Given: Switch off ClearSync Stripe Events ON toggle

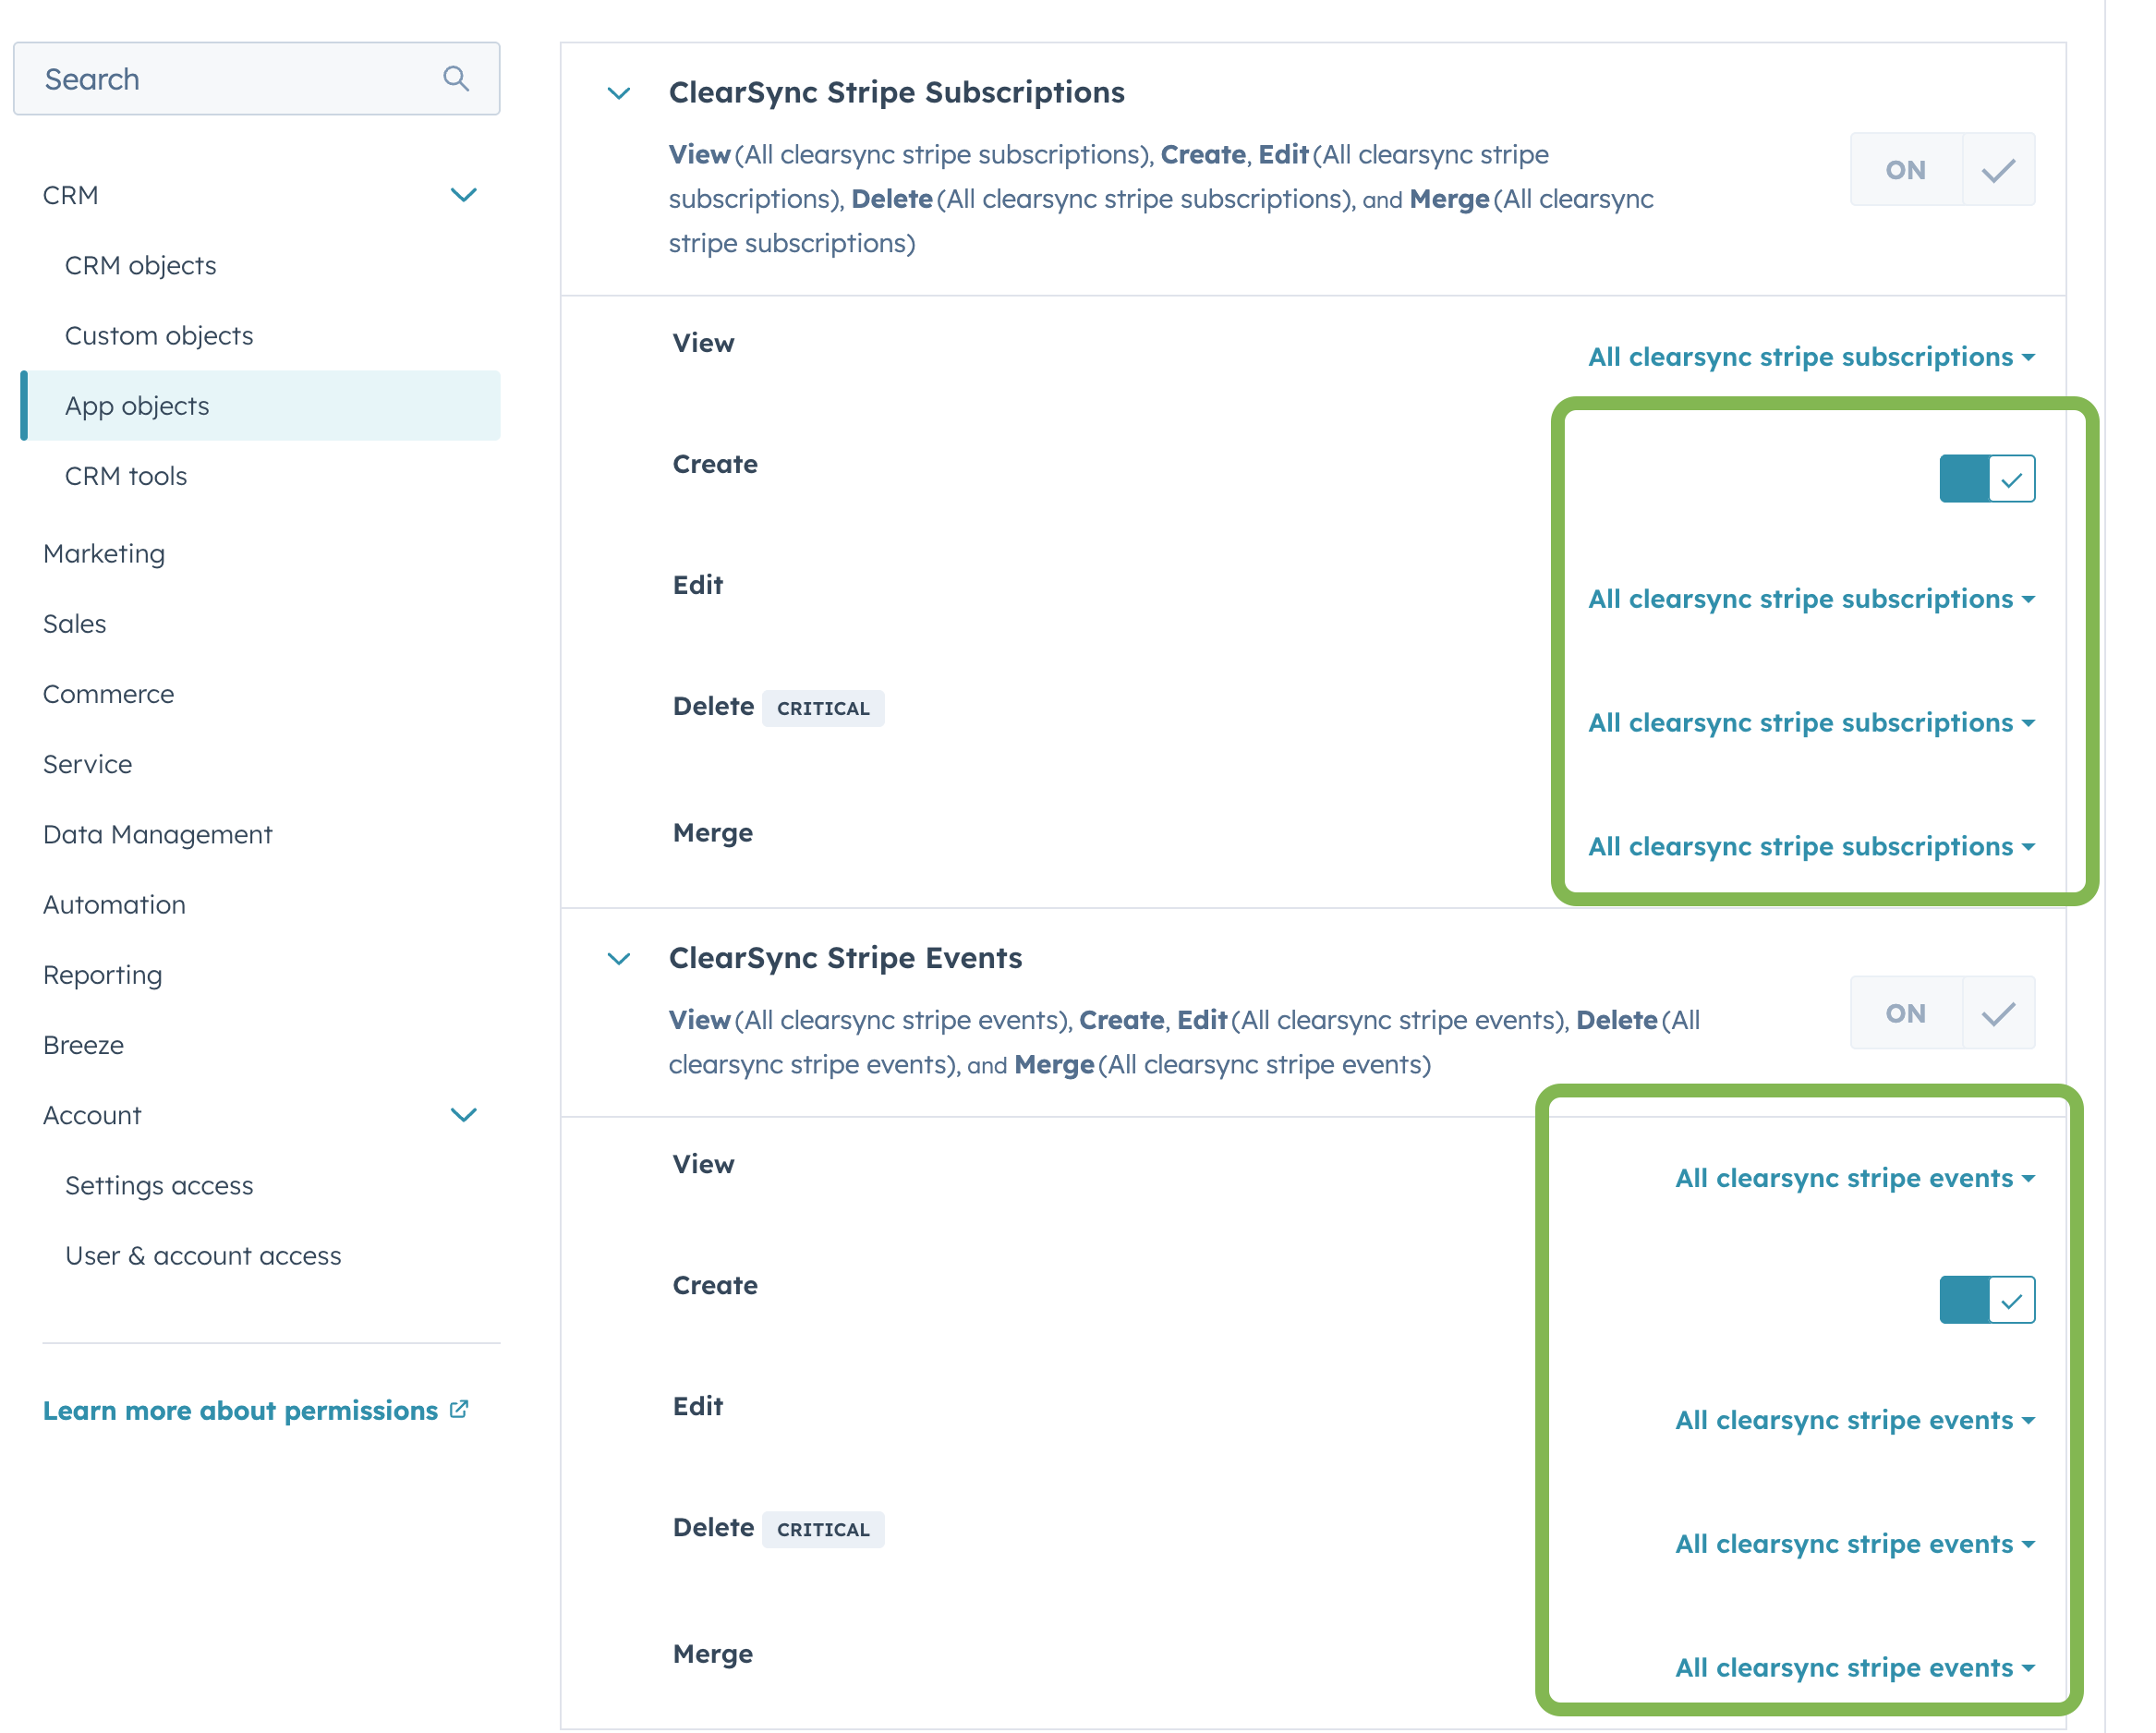Looking at the screenshot, I should point(1941,1013).
